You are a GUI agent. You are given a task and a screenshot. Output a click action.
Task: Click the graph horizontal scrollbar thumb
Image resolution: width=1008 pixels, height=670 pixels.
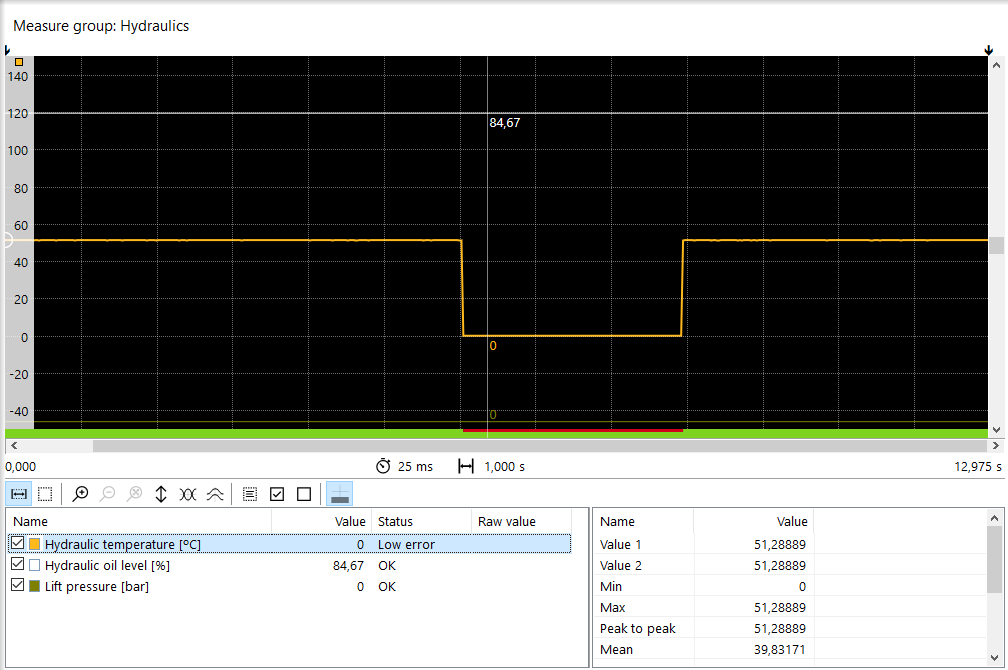point(540,446)
